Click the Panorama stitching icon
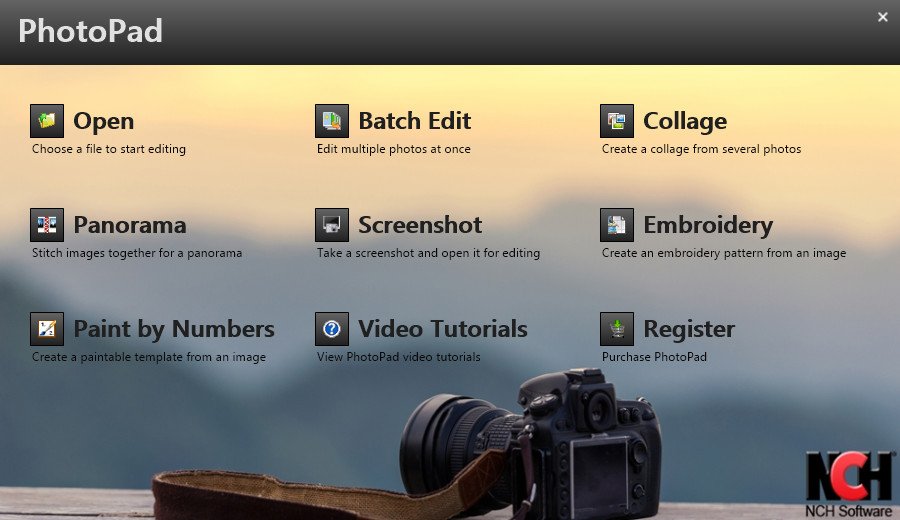Image resolution: width=900 pixels, height=520 pixels. [x=47, y=225]
